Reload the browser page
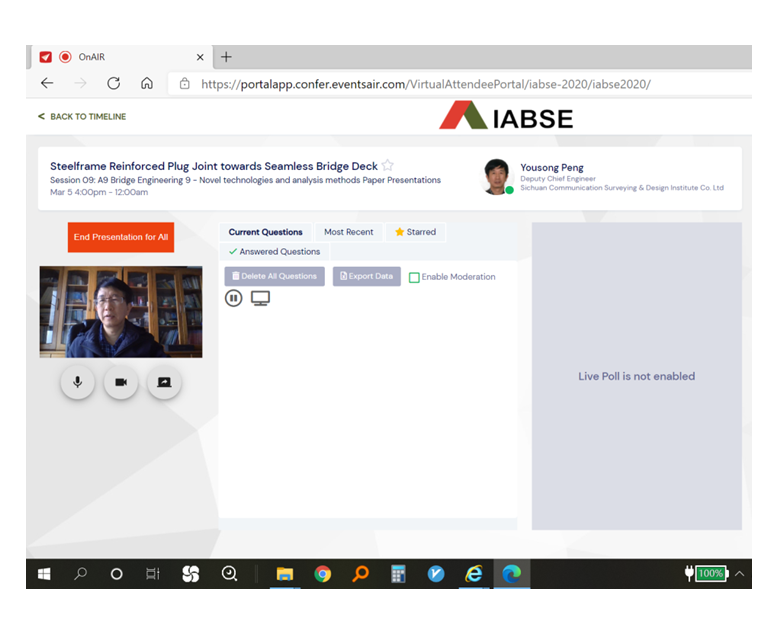This screenshot has width=778, height=633. (x=113, y=84)
